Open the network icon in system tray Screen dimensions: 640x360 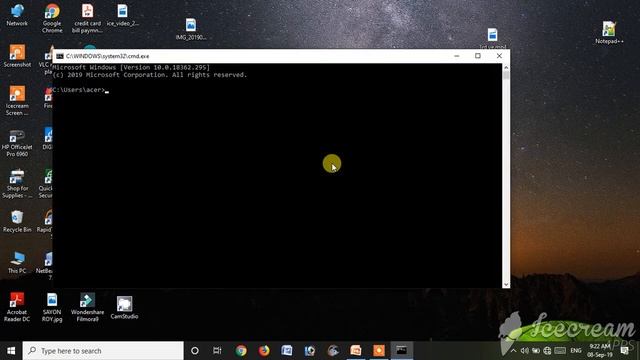547,351
